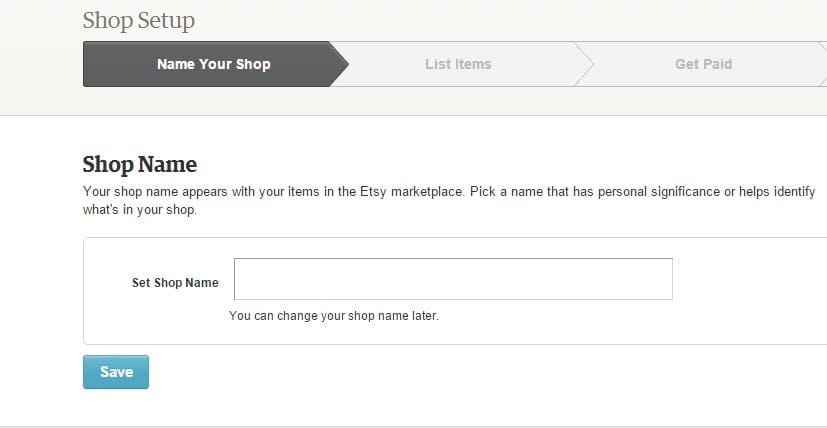Click the Shop Setup page title
Image resolution: width=827 pixels, height=428 pixels.
click(139, 21)
